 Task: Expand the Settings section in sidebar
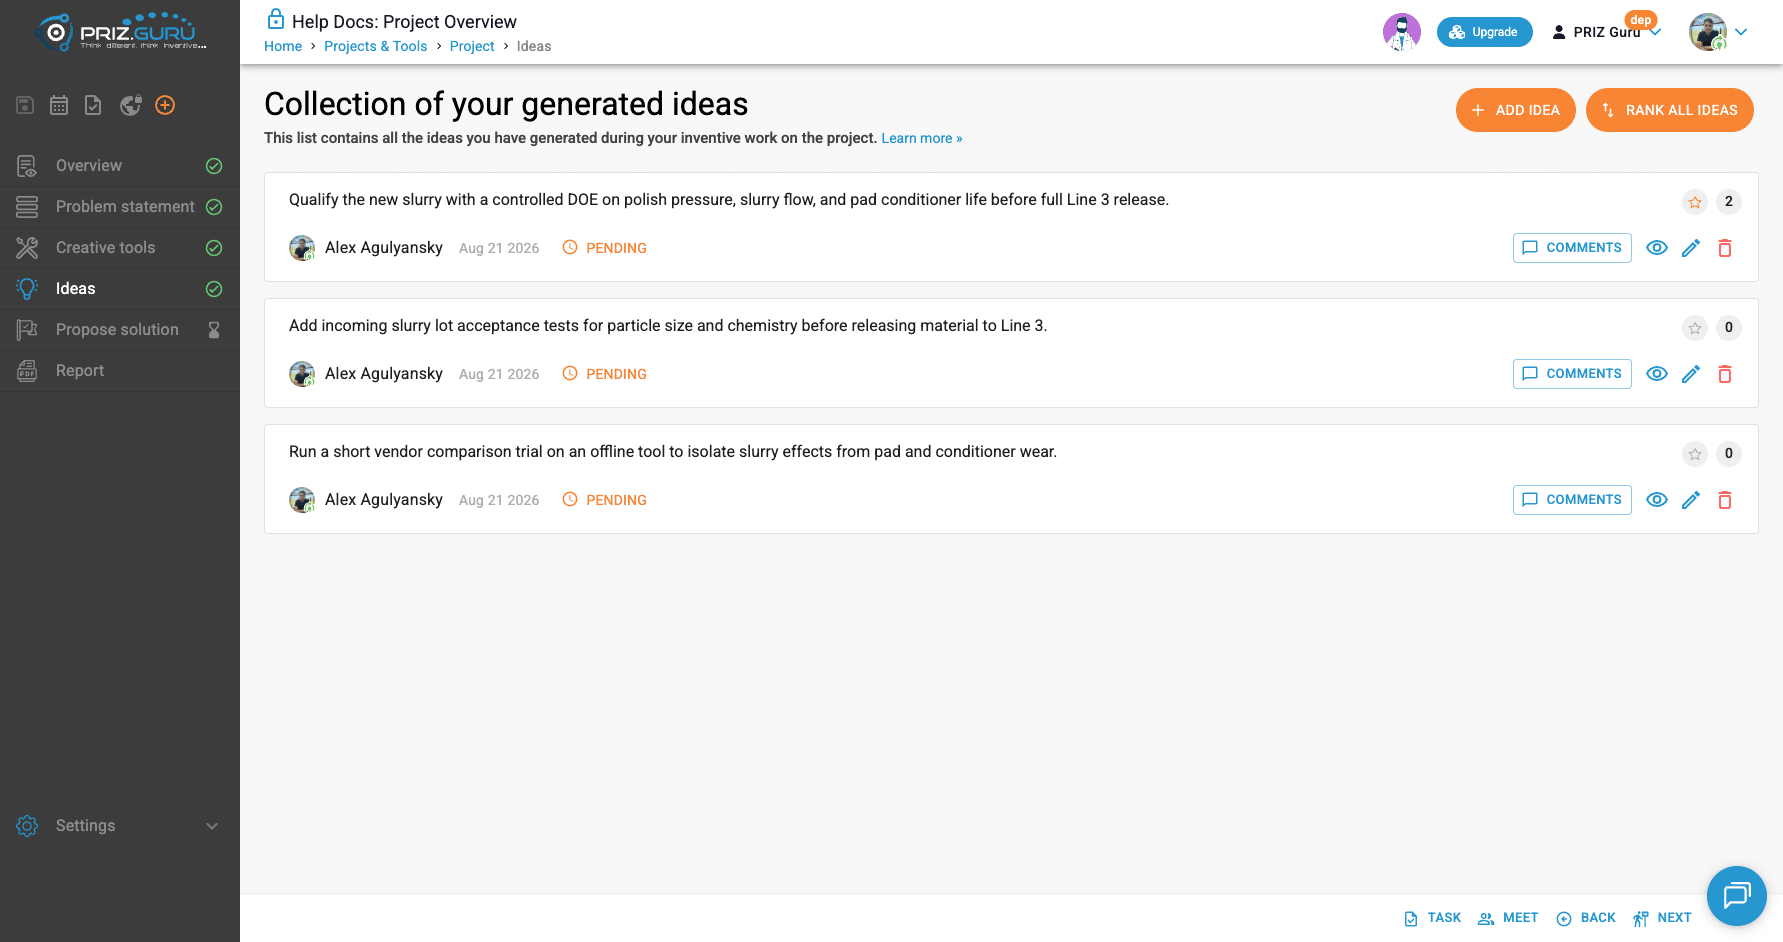[x=120, y=826]
